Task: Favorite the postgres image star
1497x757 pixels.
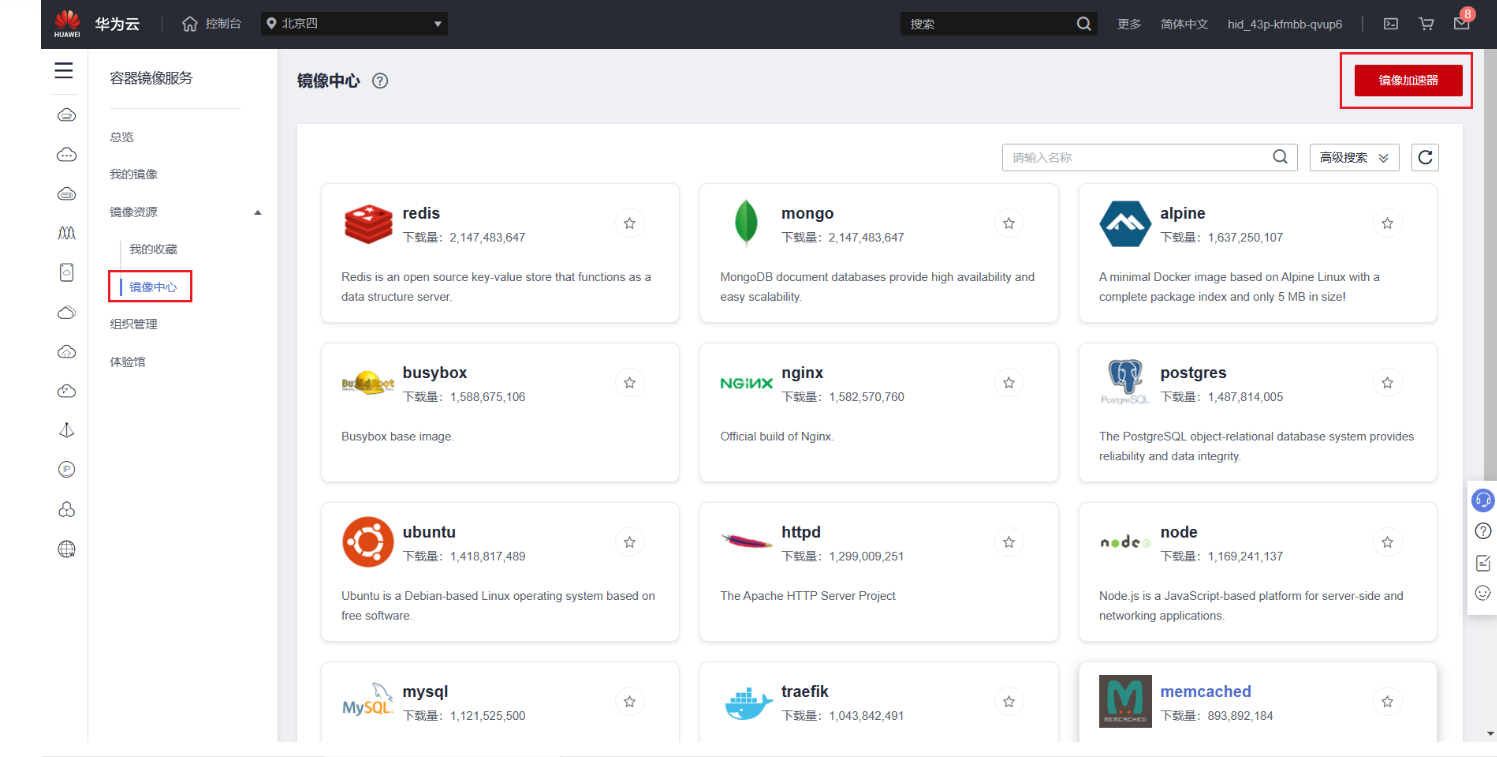Action: [1387, 382]
